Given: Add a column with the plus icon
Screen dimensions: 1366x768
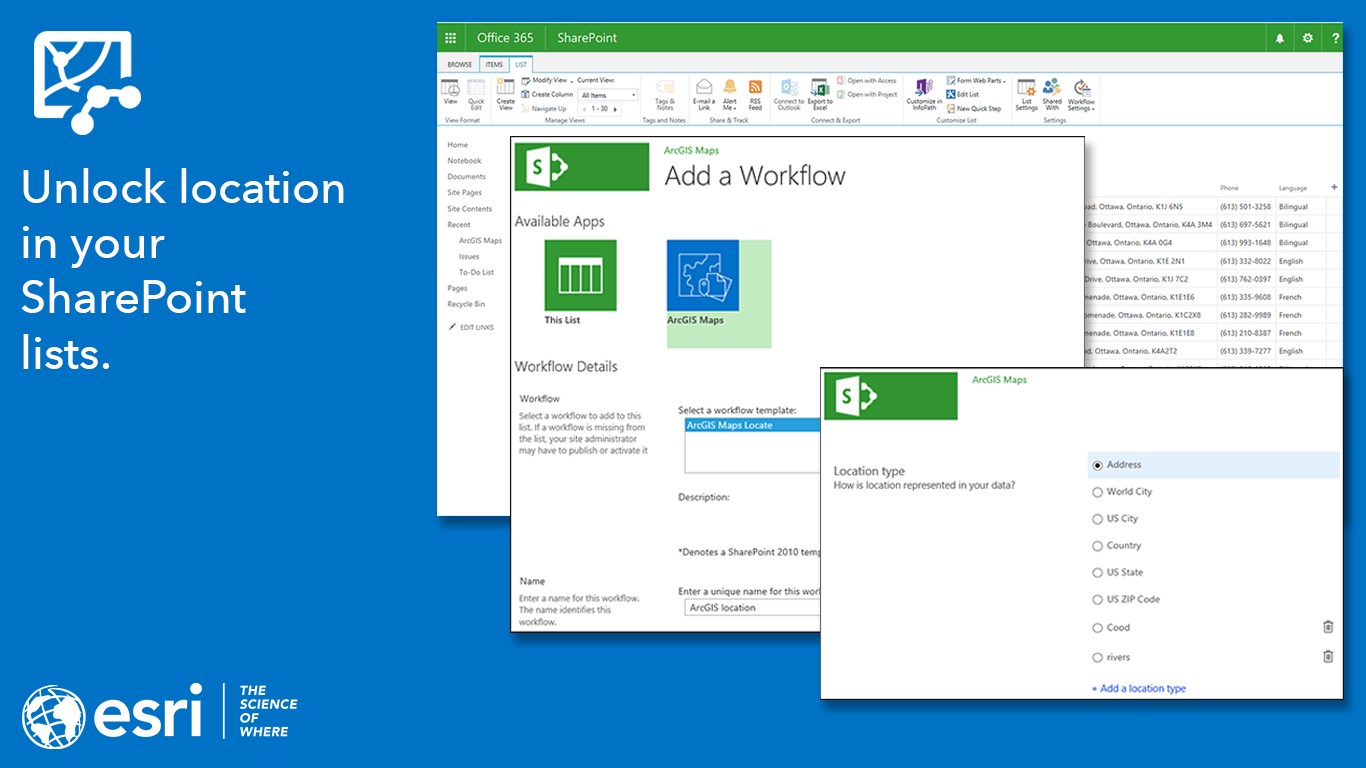Looking at the screenshot, I should click(x=1334, y=187).
